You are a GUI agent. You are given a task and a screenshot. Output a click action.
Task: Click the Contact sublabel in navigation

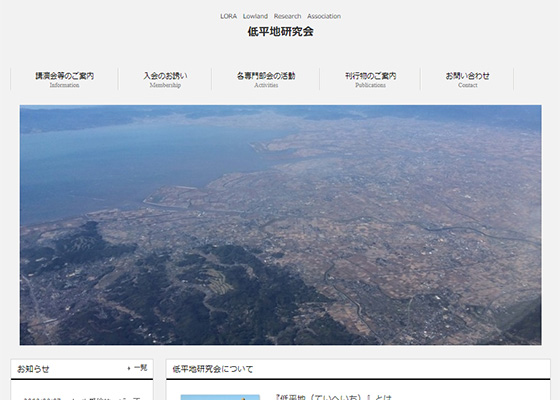(x=468, y=85)
